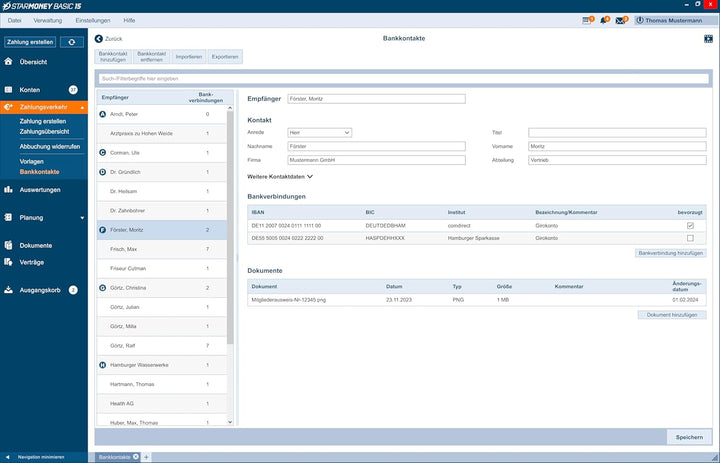720x463 pixels.
Task: Close the Bankkontakte bottom tab
Action: (136, 457)
